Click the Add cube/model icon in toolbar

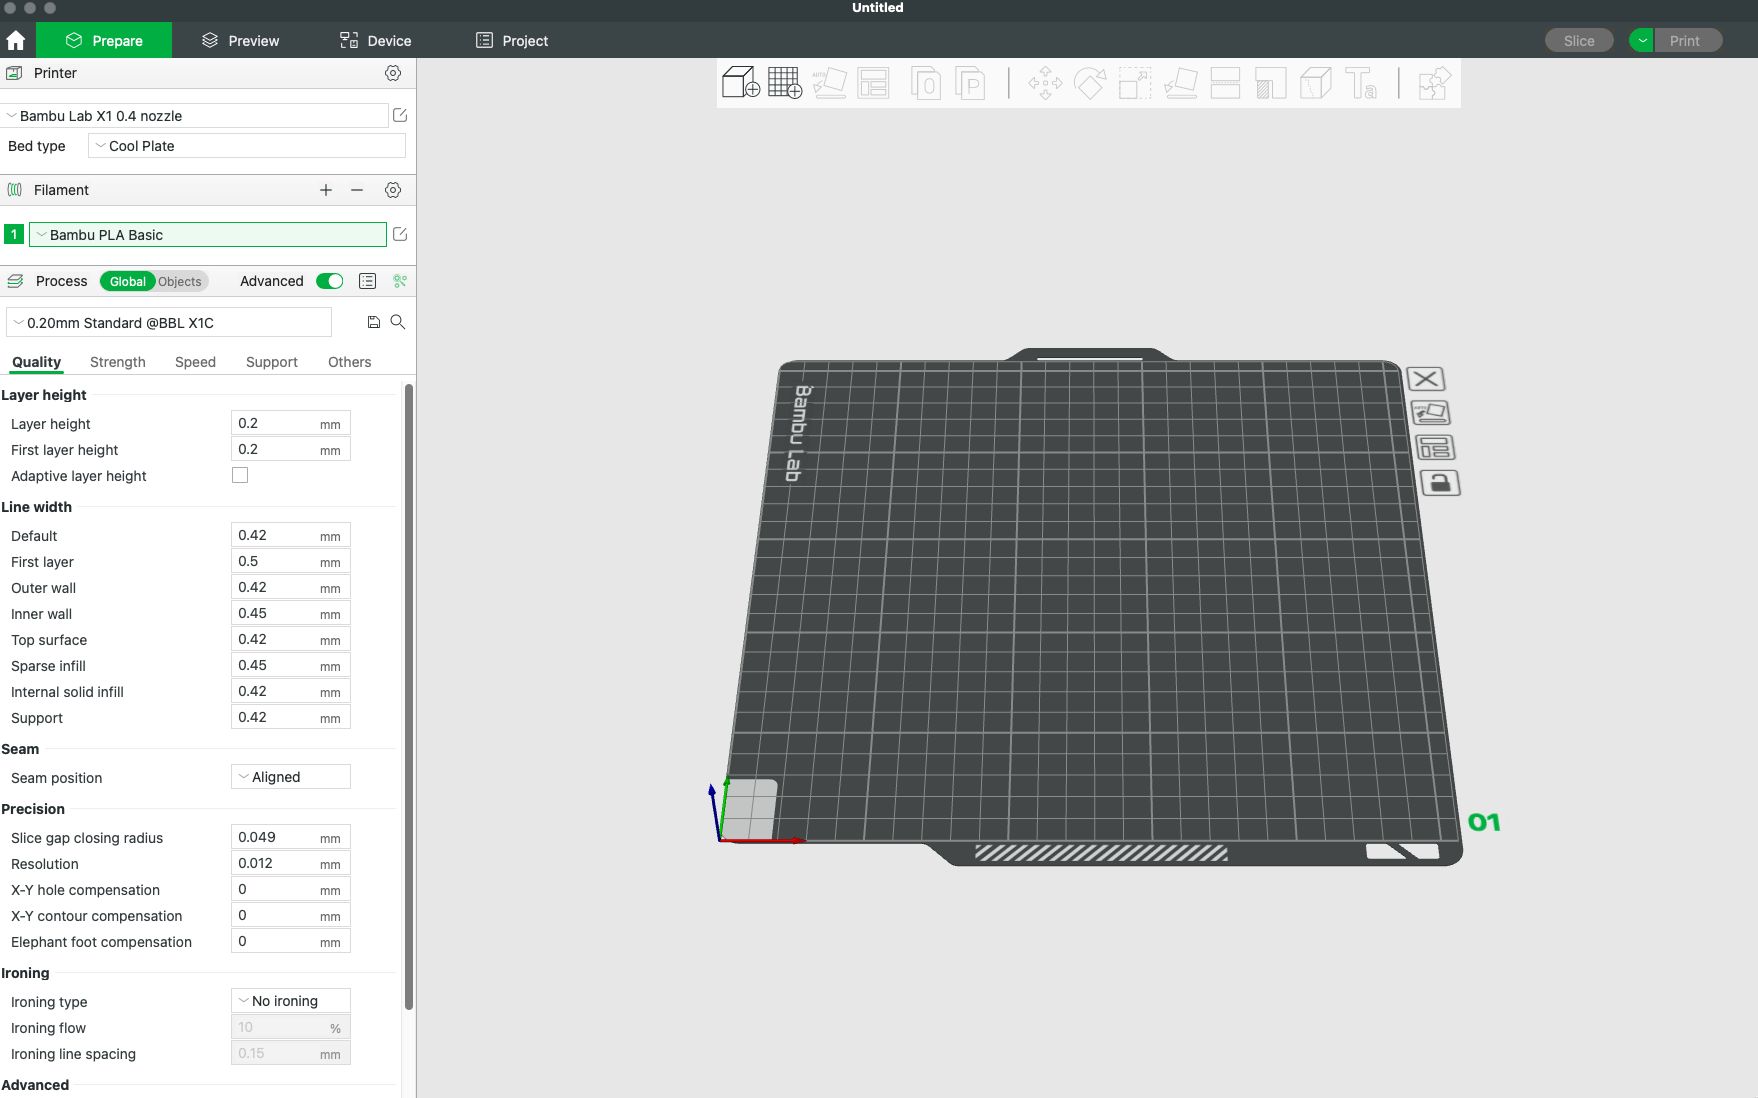pos(740,83)
